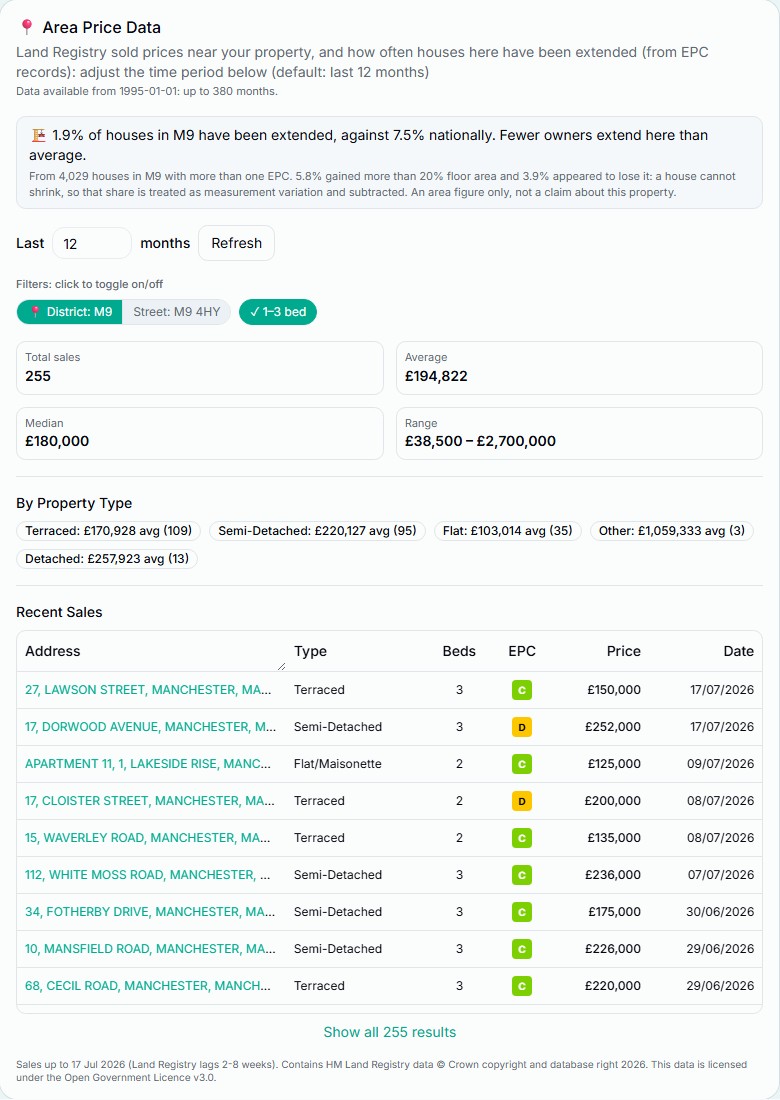This screenshot has width=780, height=1100.
Task: Switch filter to Street: M9 4HY
Action: coord(177,312)
